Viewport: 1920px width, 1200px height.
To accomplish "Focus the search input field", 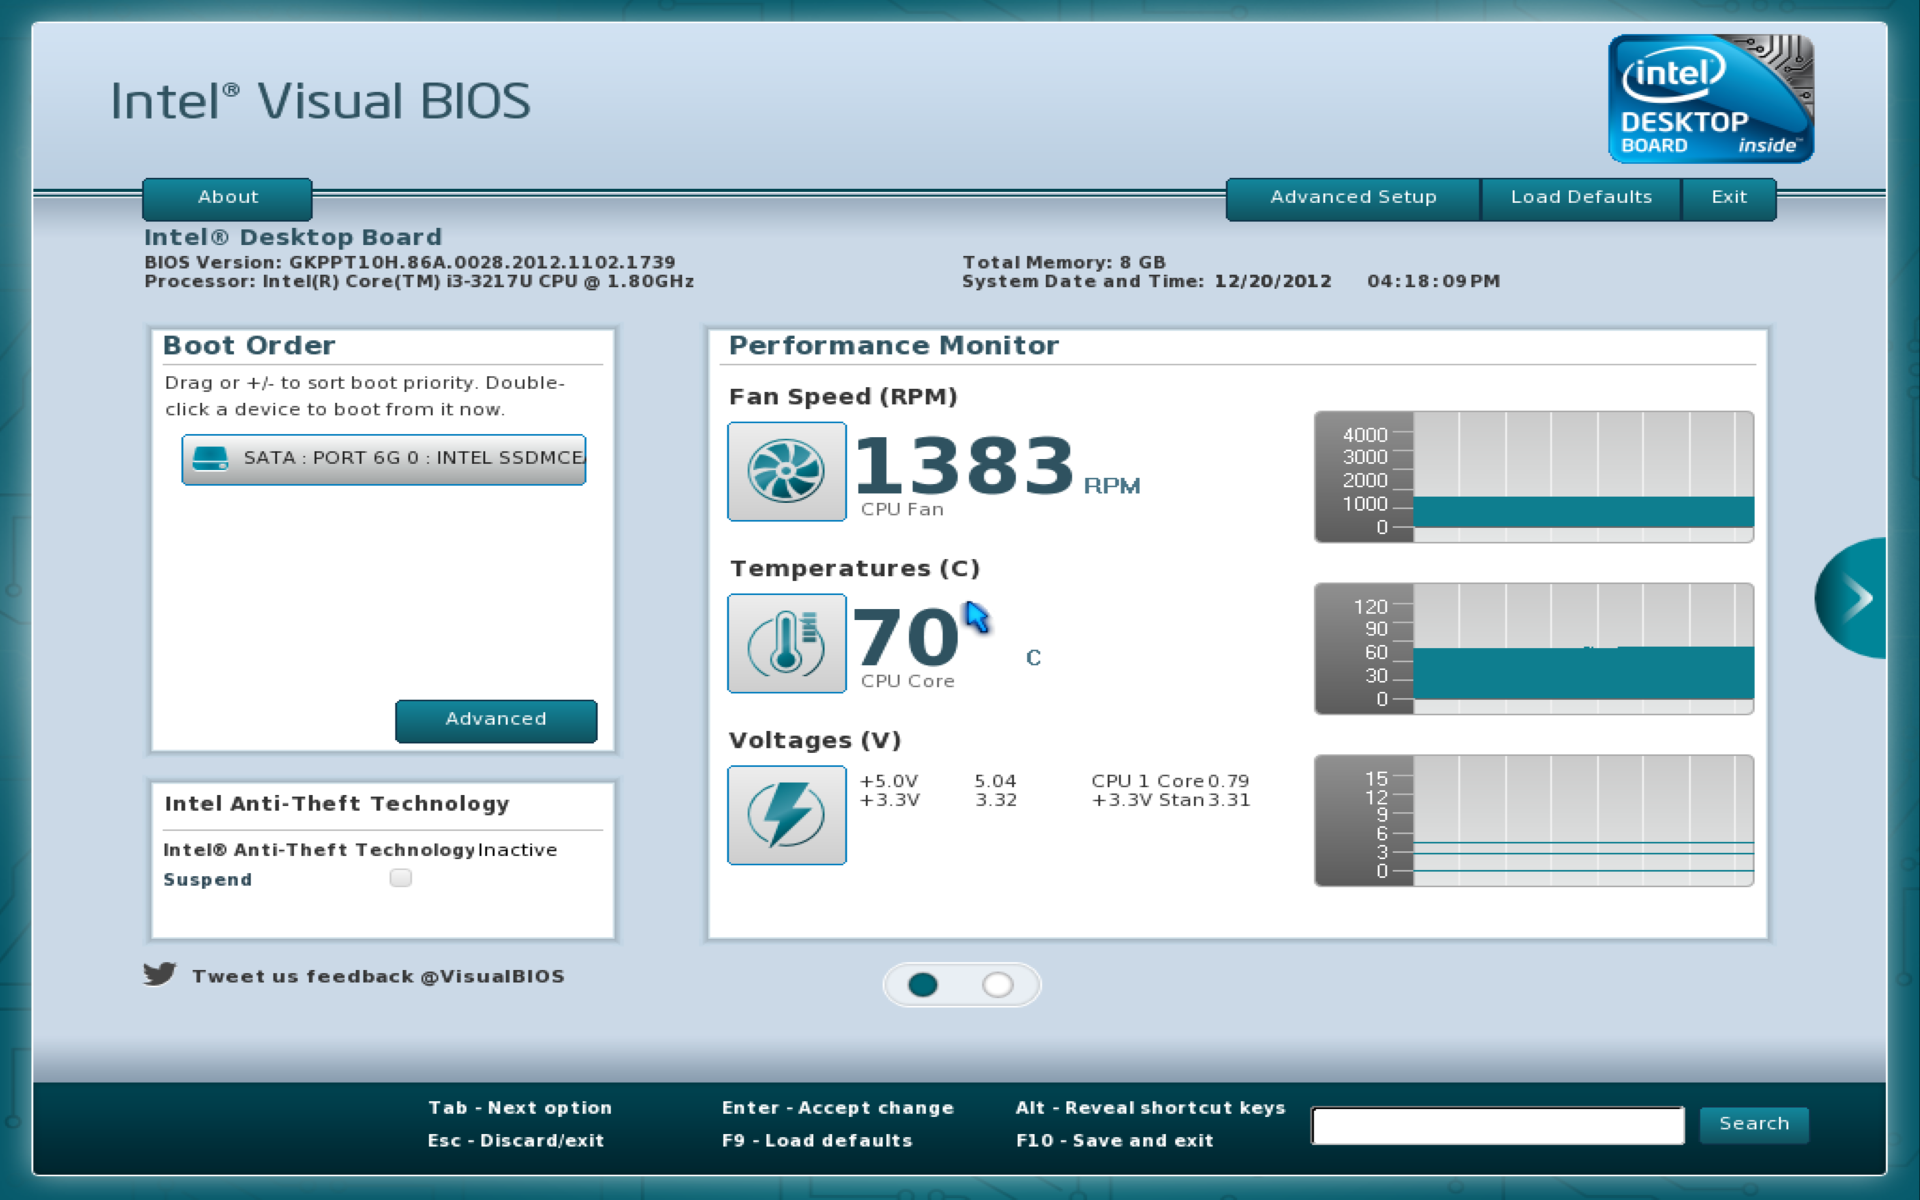I will (x=1498, y=1125).
